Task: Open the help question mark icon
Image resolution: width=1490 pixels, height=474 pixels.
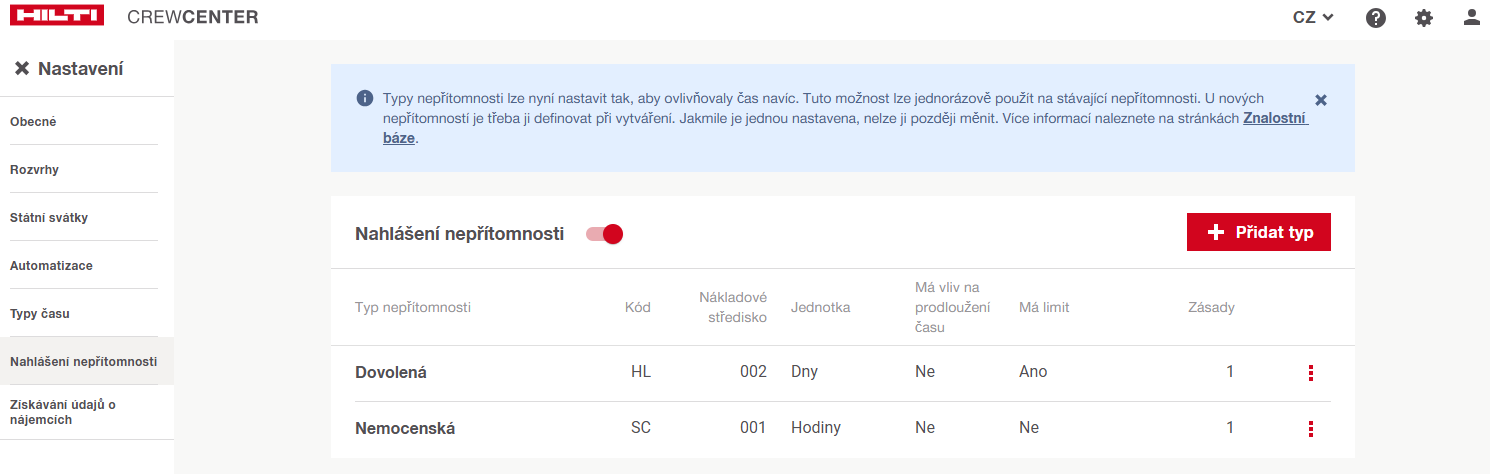Action: [1376, 18]
